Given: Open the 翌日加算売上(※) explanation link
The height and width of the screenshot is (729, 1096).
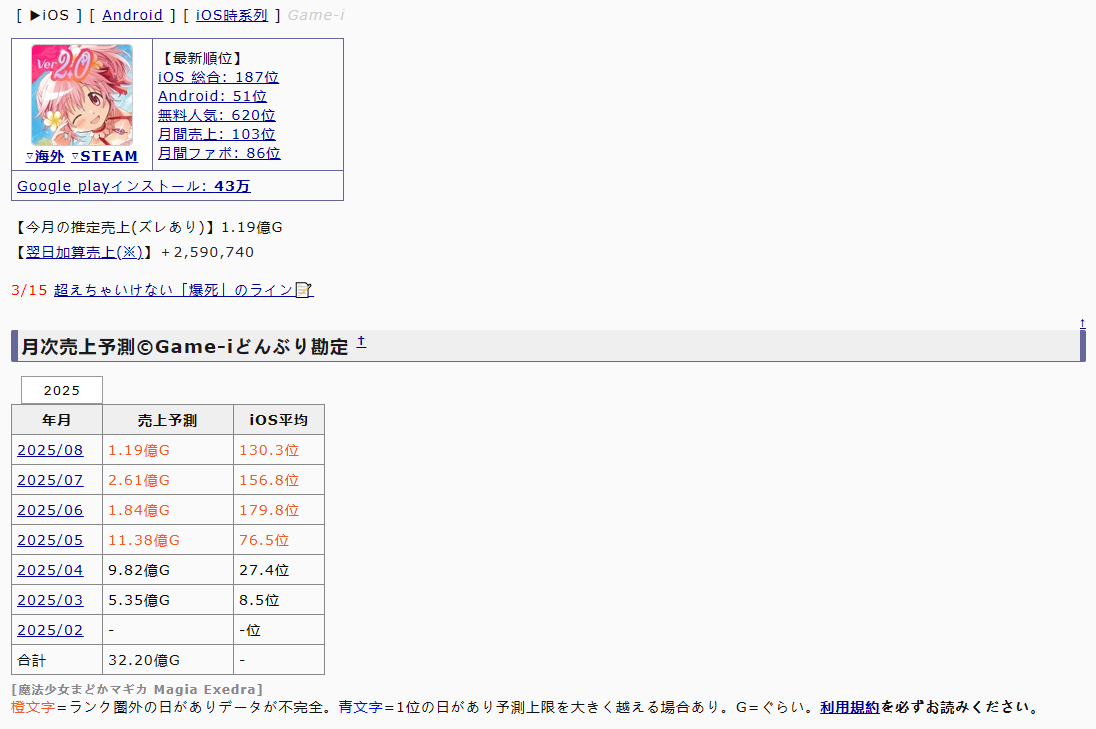Looking at the screenshot, I should coord(84,252).
